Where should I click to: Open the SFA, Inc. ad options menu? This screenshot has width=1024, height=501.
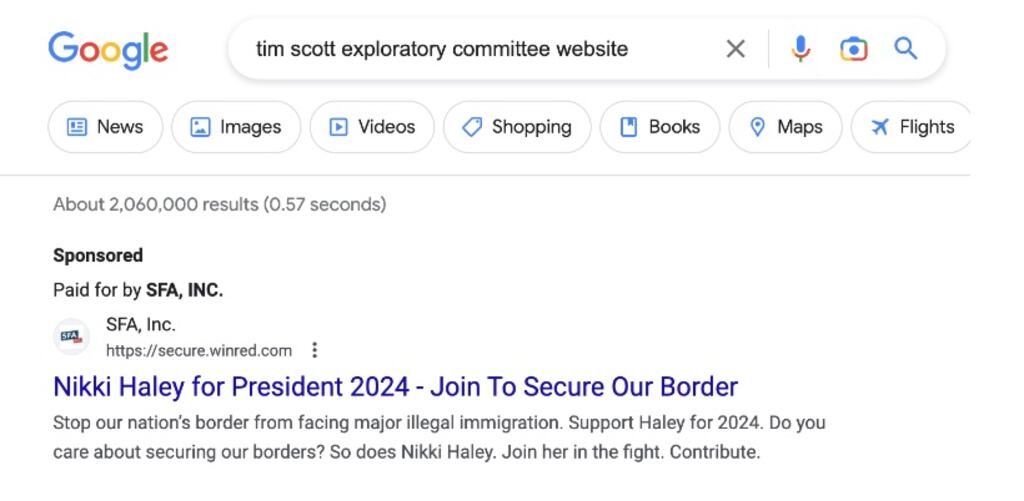point(315,350)
